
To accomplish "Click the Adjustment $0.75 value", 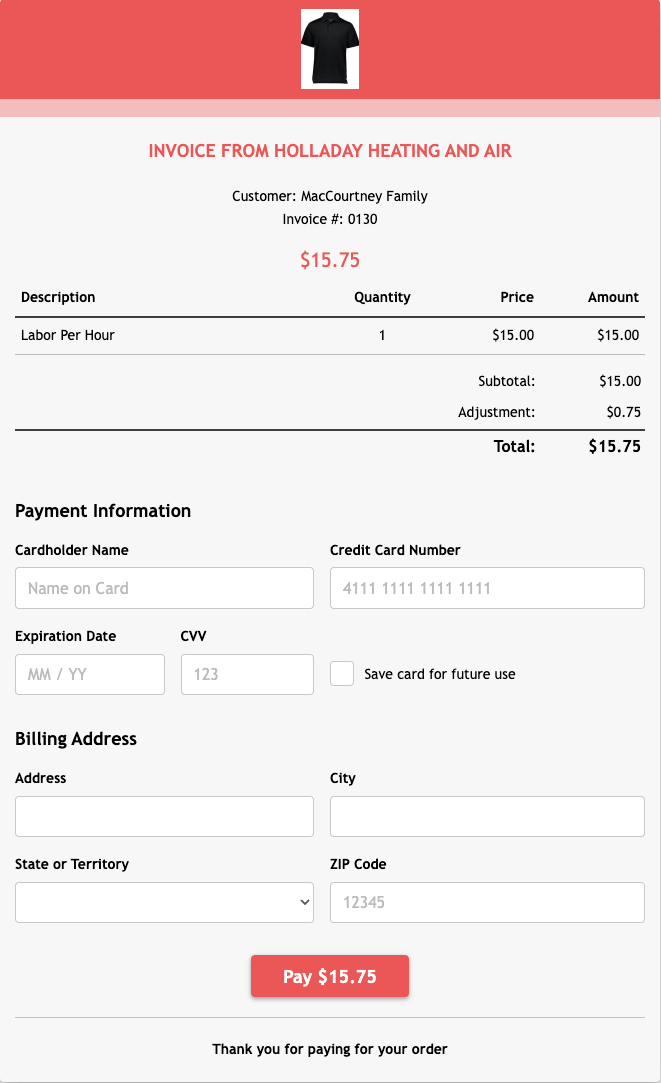I will tap(623, 412).
